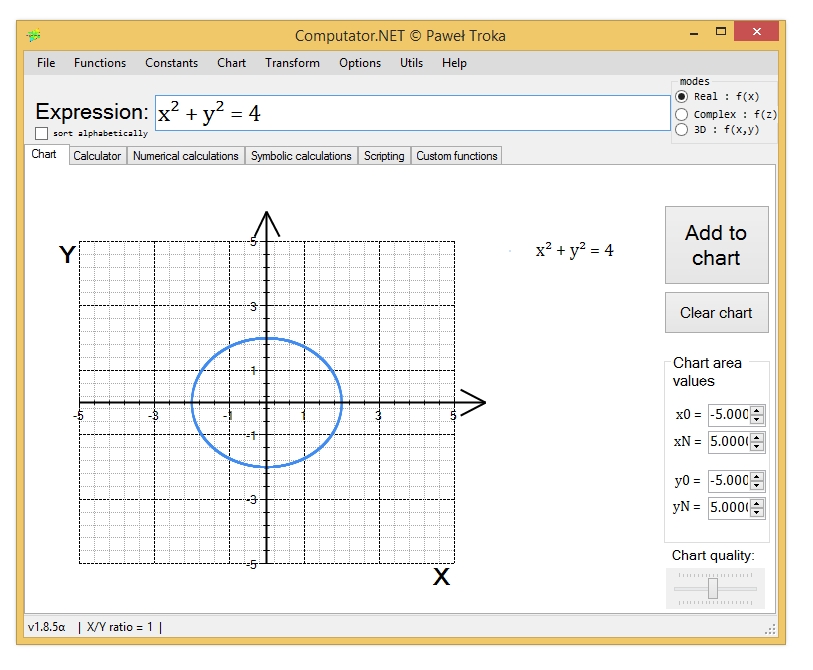This screenshot has width=813, height=670.
Task: Click the y0 value field
Action: tap(729, 480)
